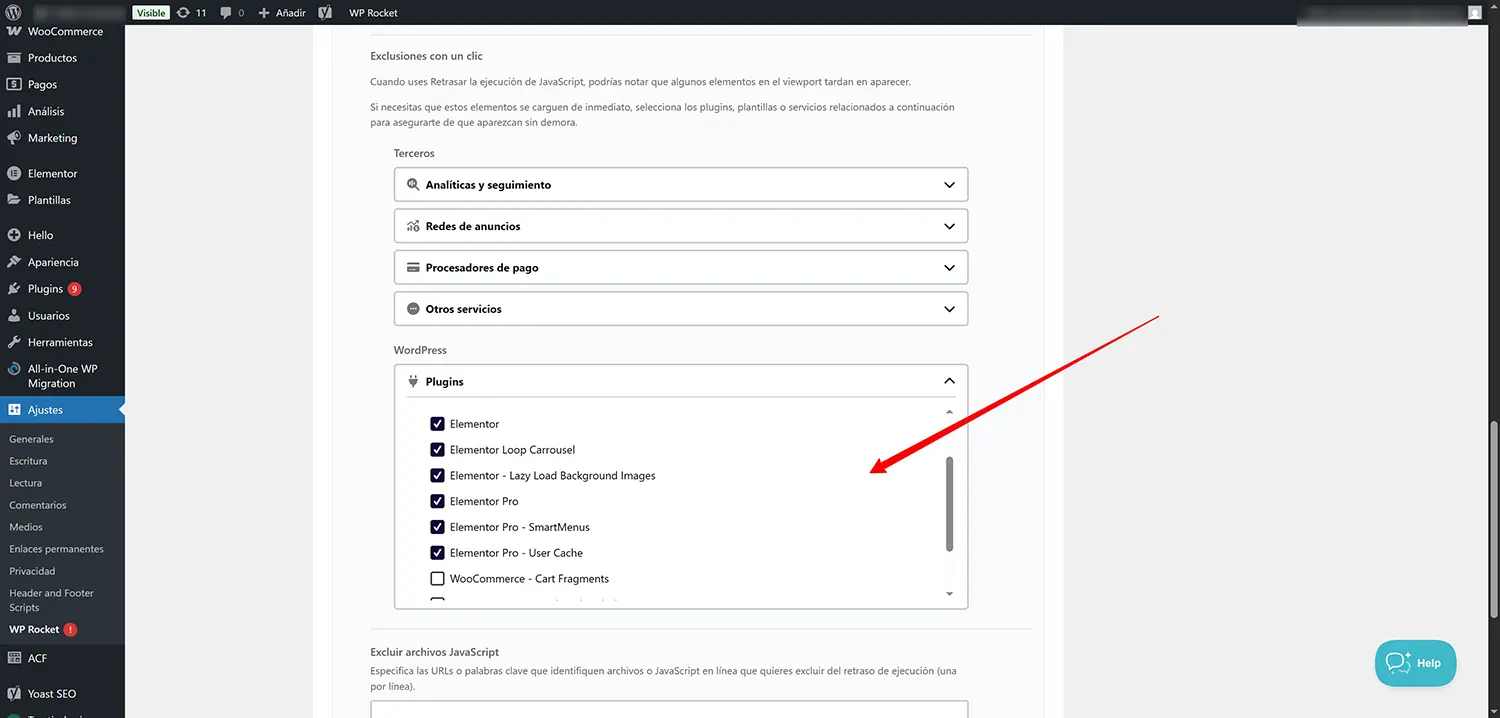Open Elementor from the sidebar icon

(x=14, y=173)
